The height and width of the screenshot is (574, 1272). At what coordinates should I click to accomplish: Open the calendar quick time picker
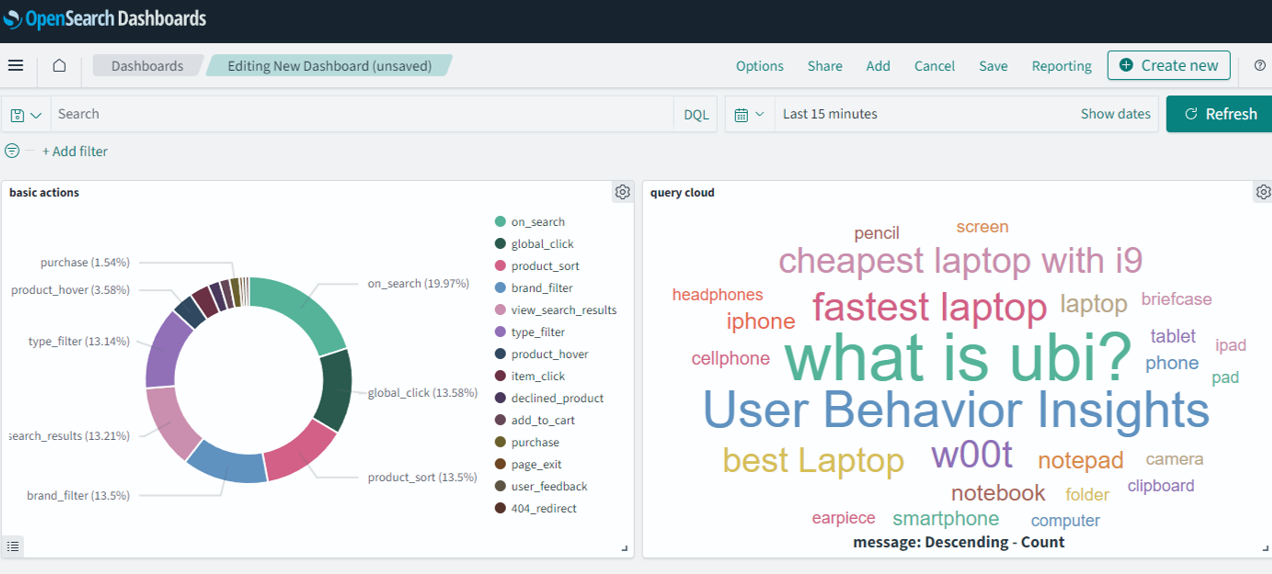click(749, 115)
